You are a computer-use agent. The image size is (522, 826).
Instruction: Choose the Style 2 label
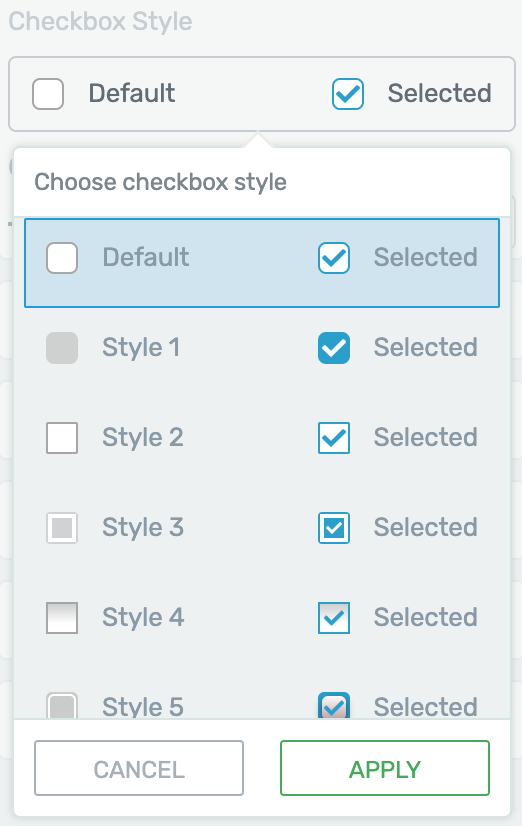coord(143,438)
